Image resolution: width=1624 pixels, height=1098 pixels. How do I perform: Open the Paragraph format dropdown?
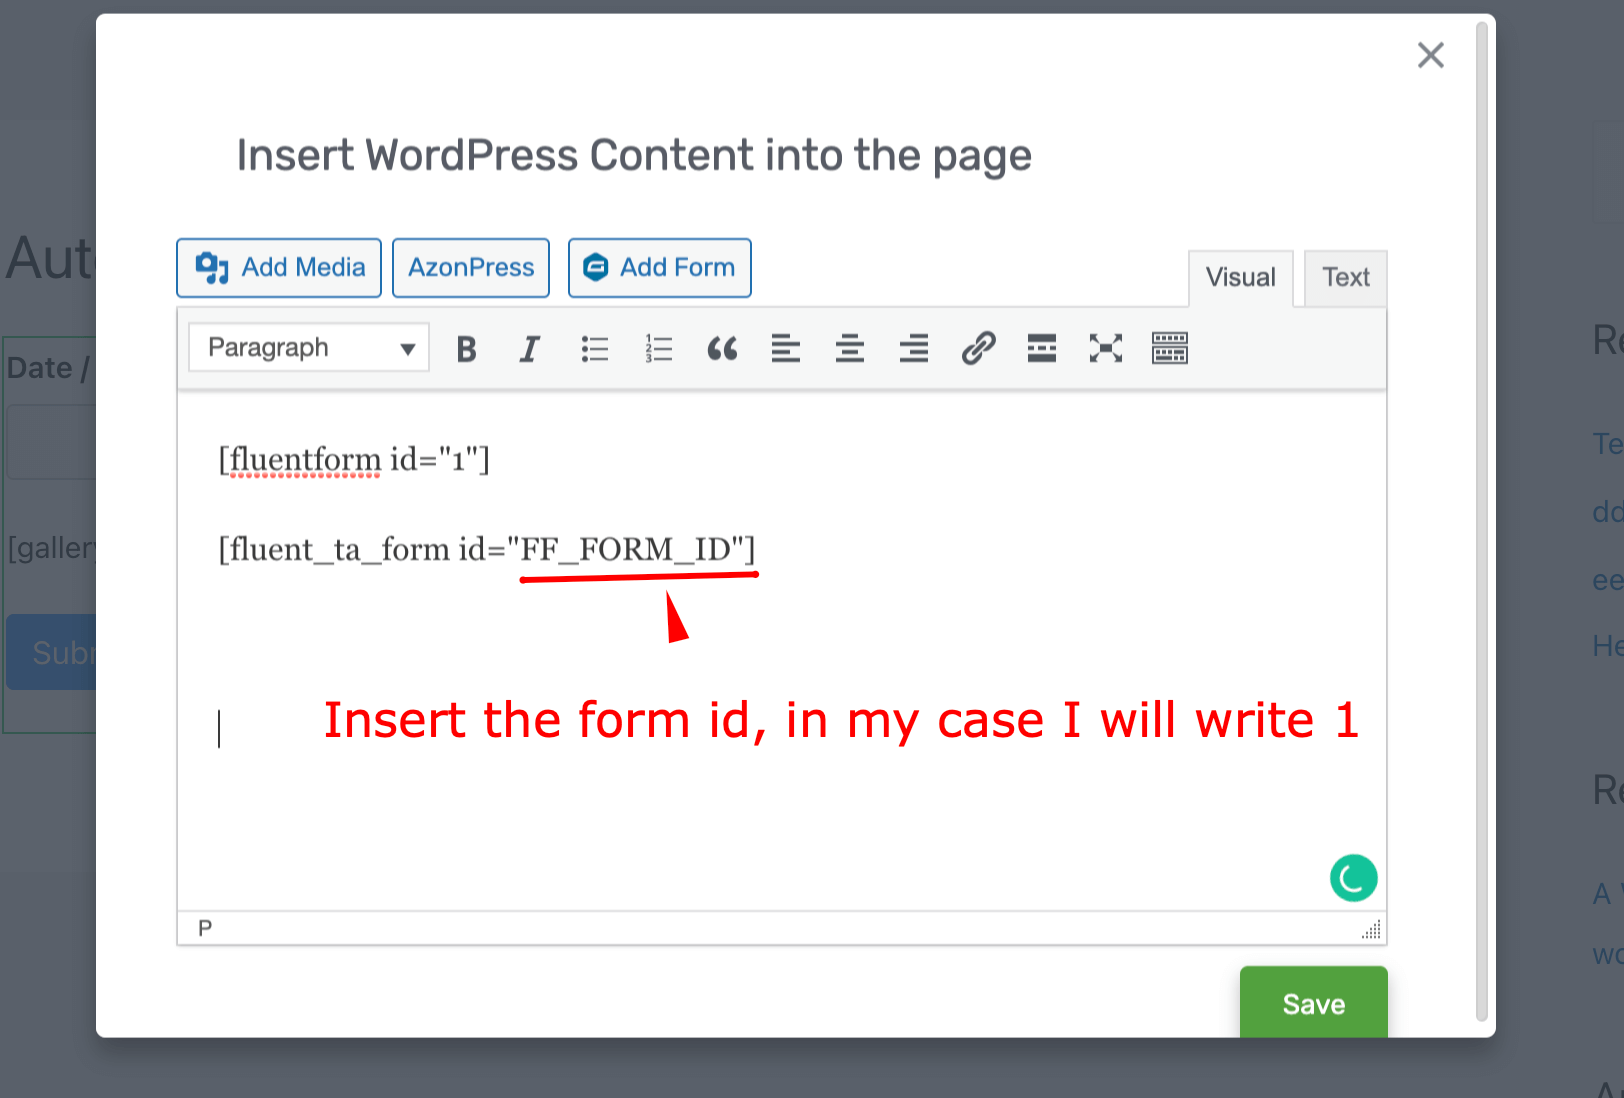pos(309,348)
